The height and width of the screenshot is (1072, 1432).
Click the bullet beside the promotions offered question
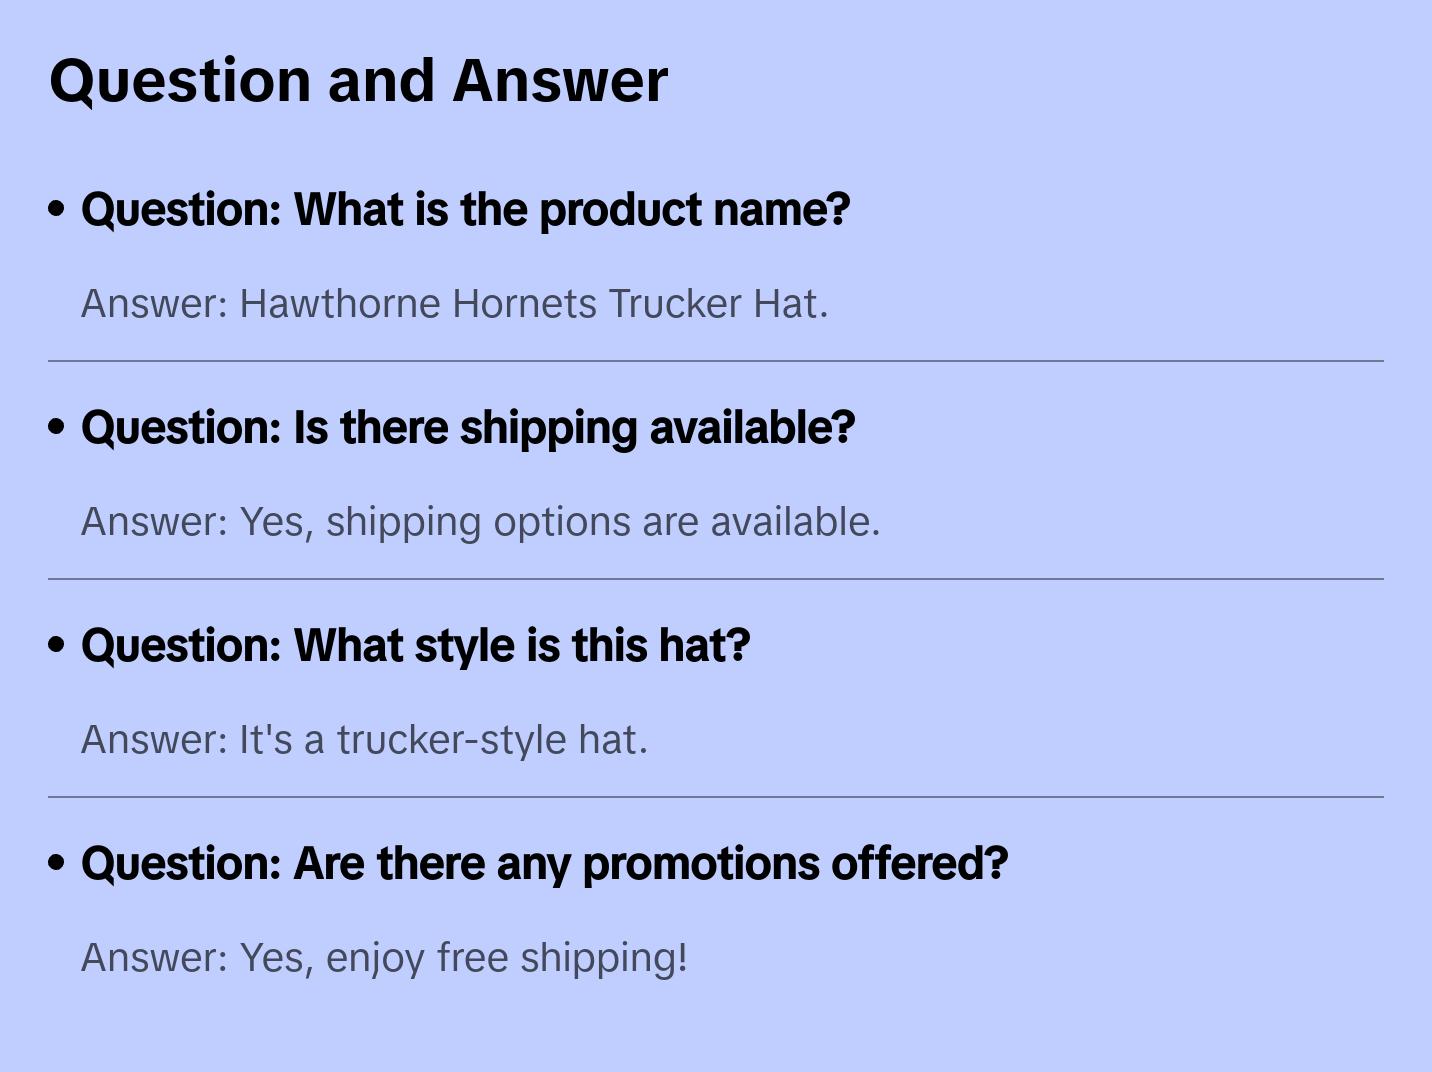pos(57,863)
